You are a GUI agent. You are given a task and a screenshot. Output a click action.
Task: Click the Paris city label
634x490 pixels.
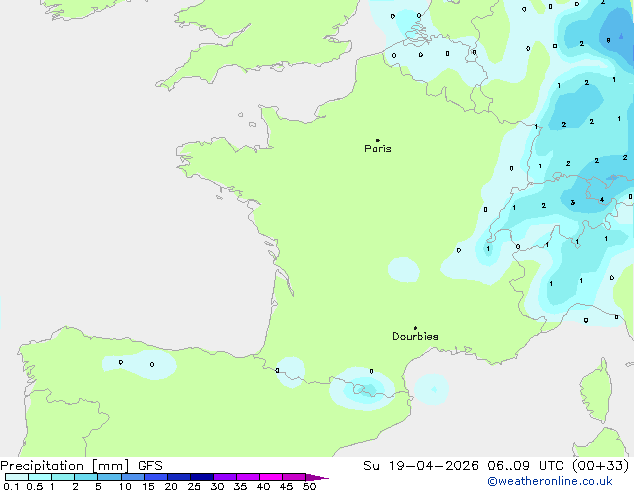[378, 148]
